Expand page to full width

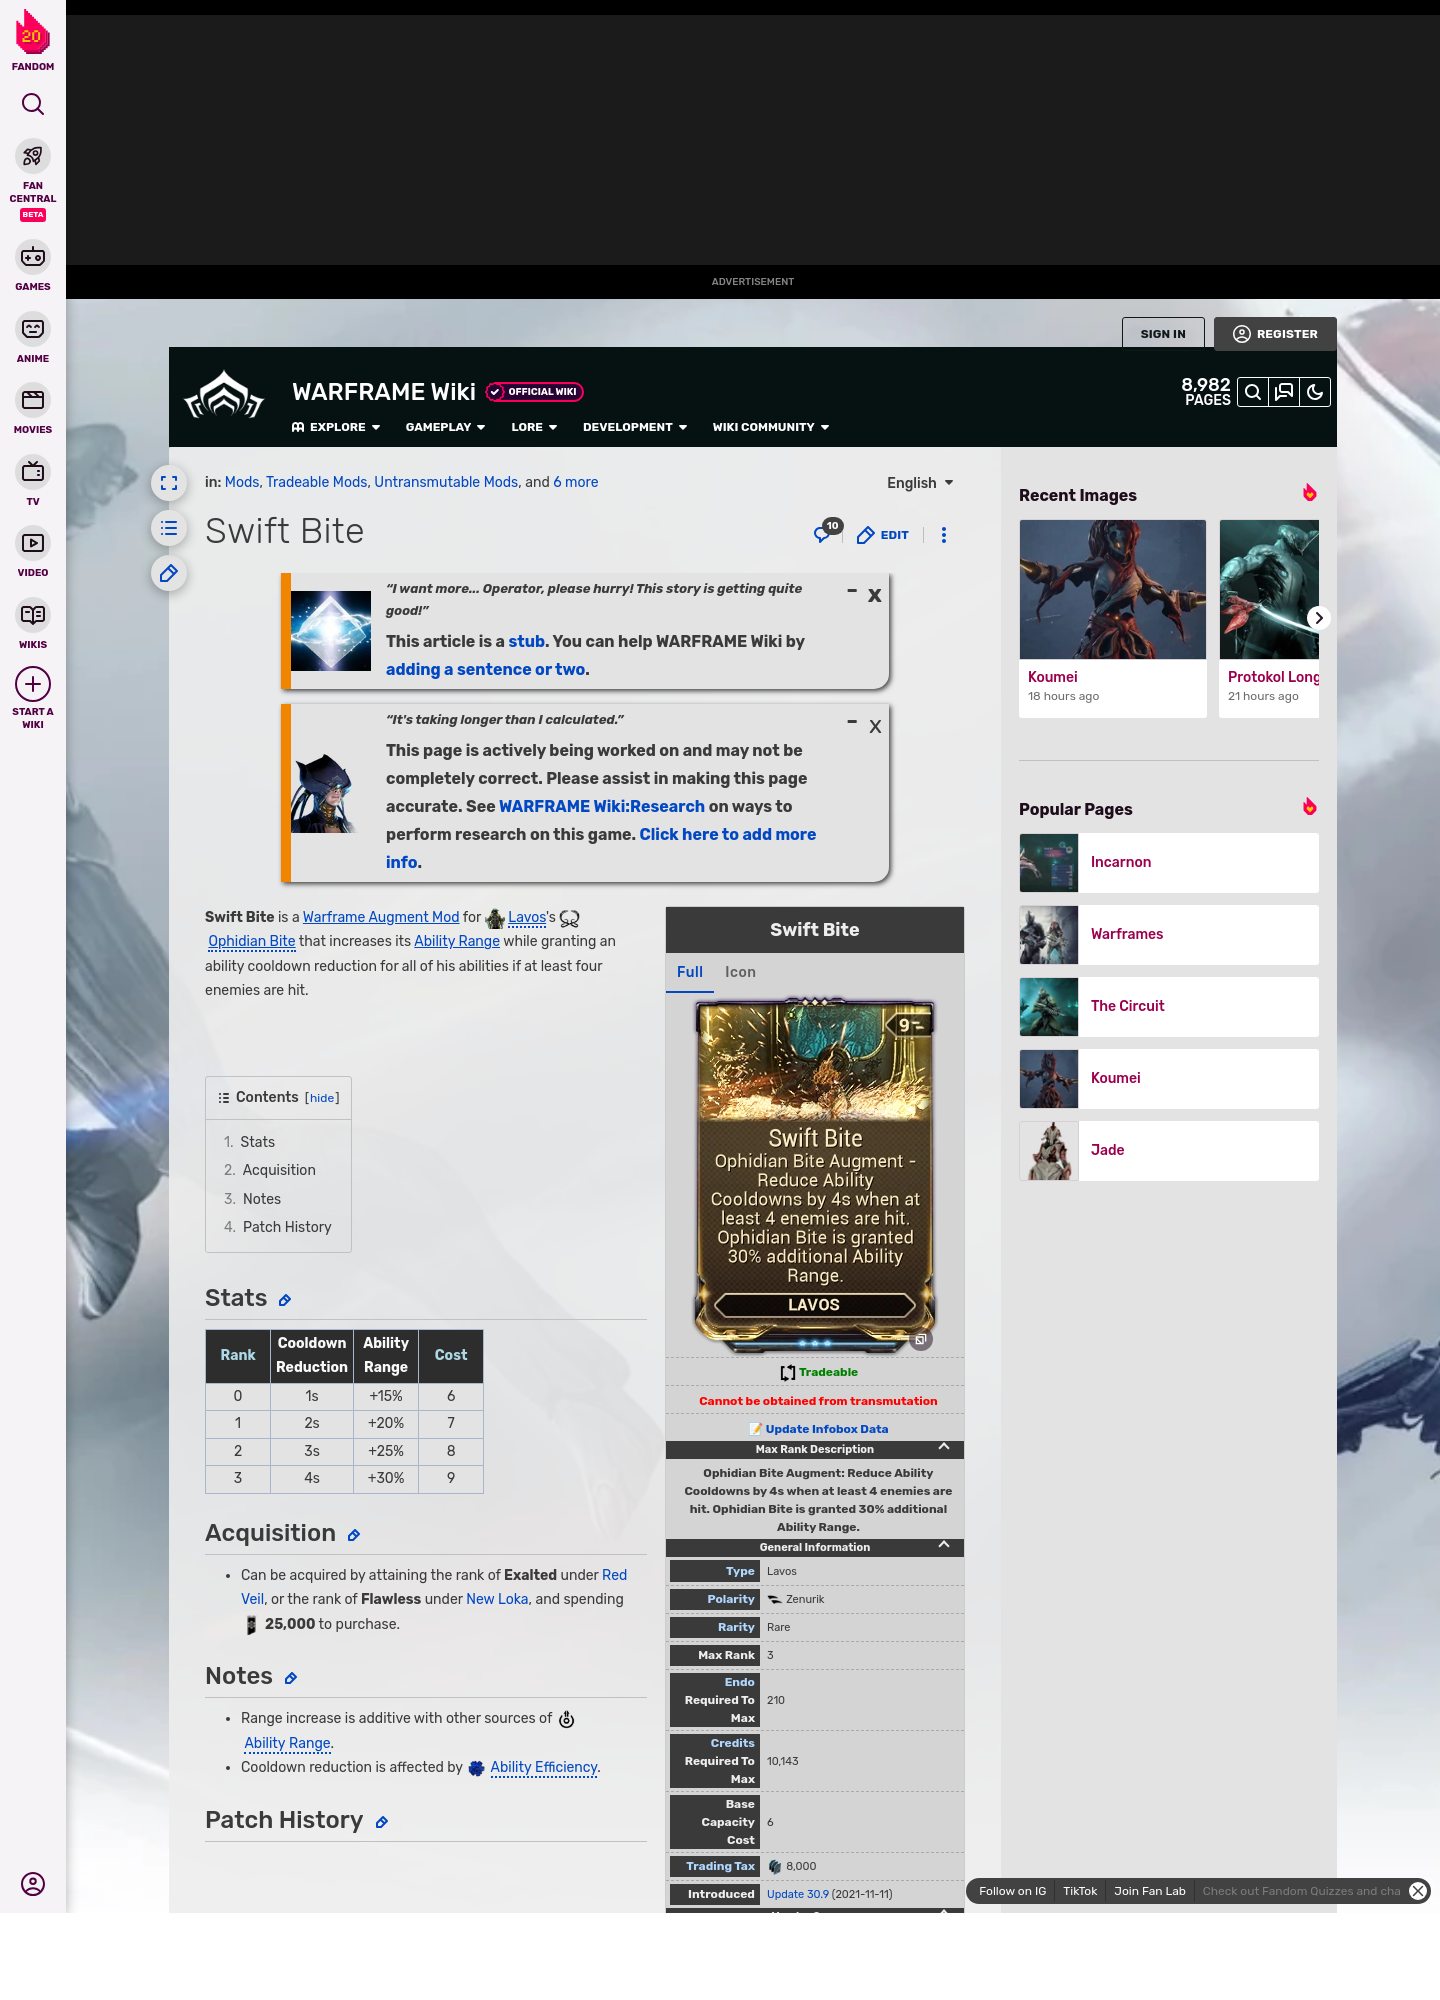[169, 483]
